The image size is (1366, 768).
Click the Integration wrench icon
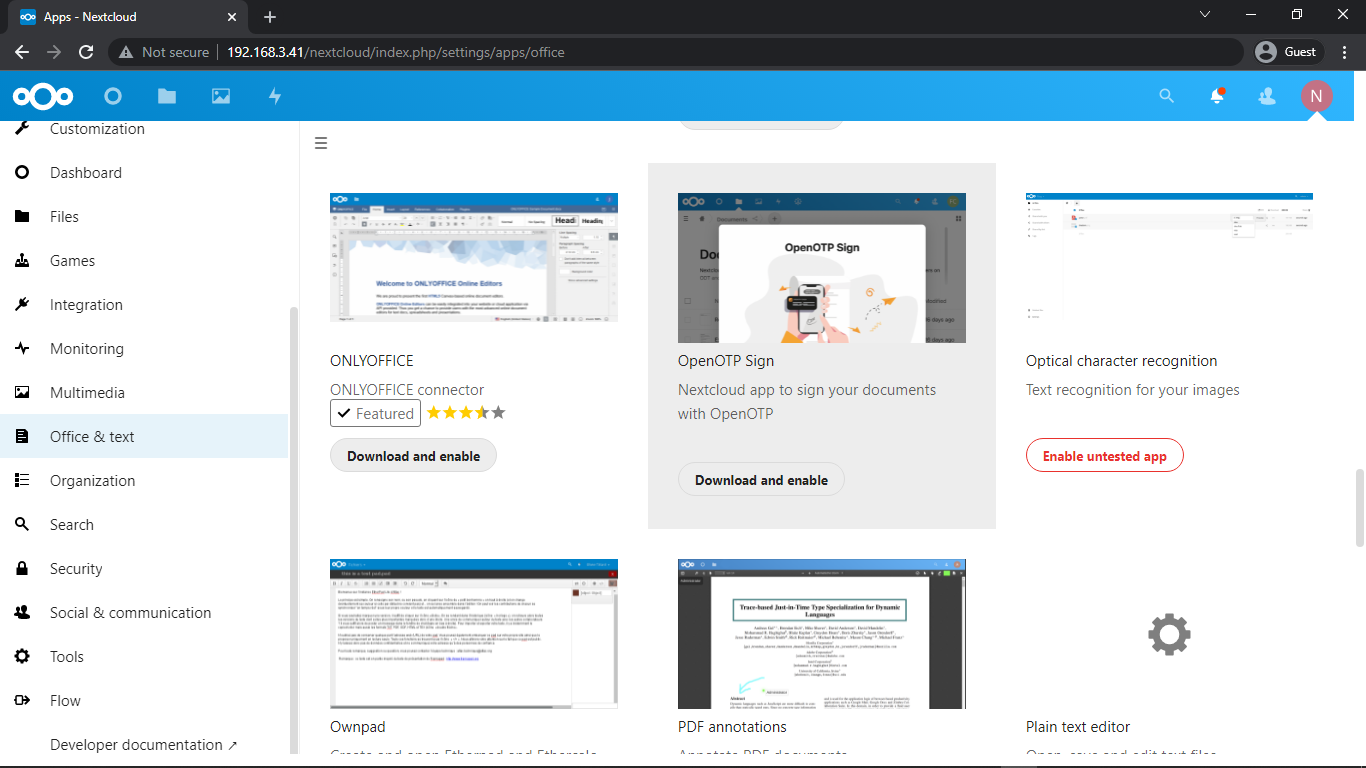click(22, 305)
